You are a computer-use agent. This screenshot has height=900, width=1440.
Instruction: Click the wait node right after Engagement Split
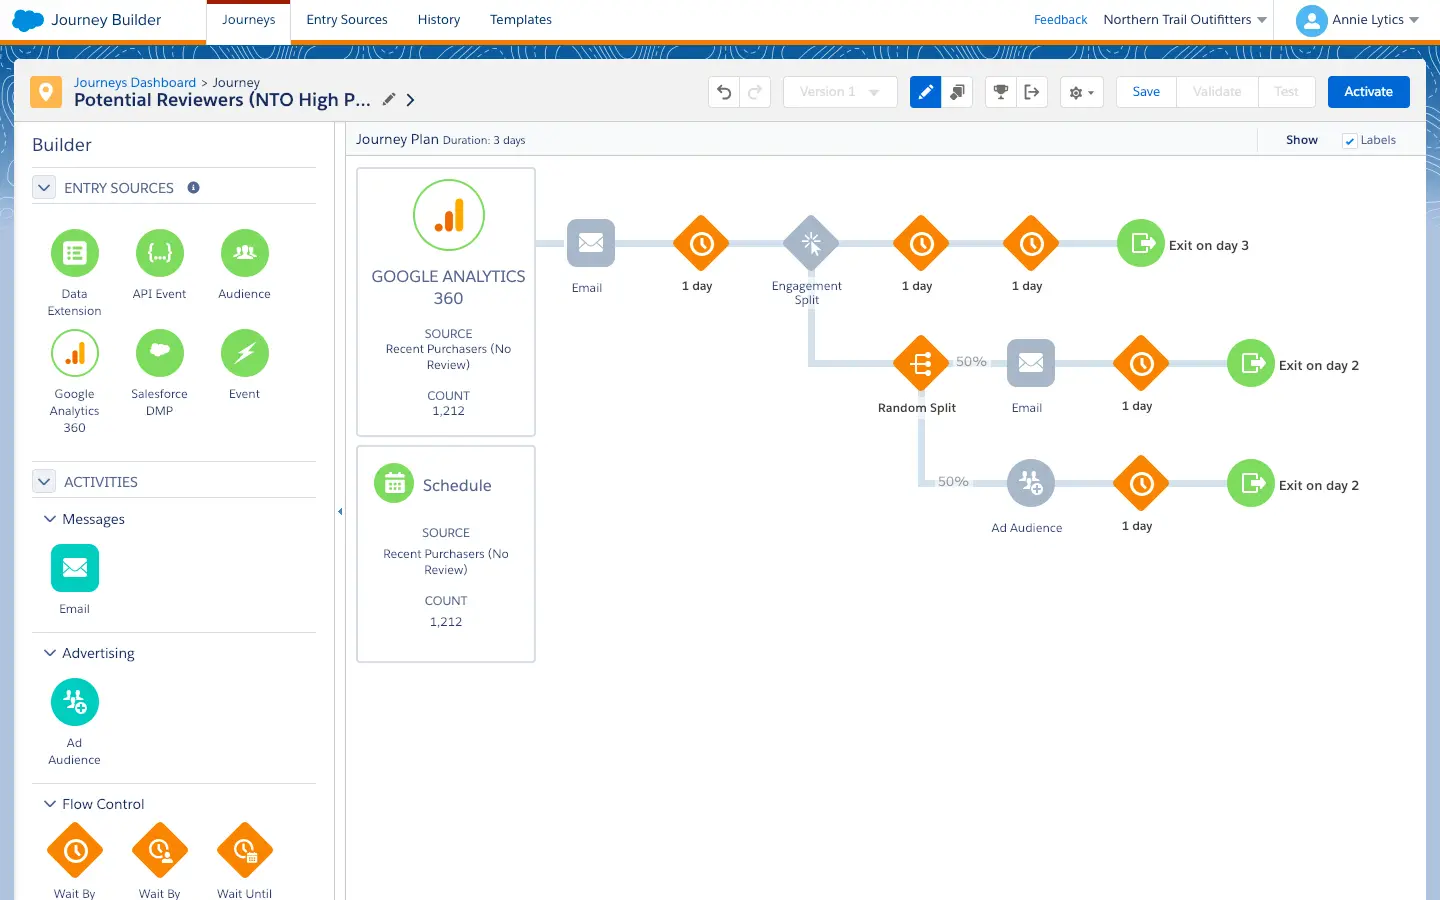[921, 243]
